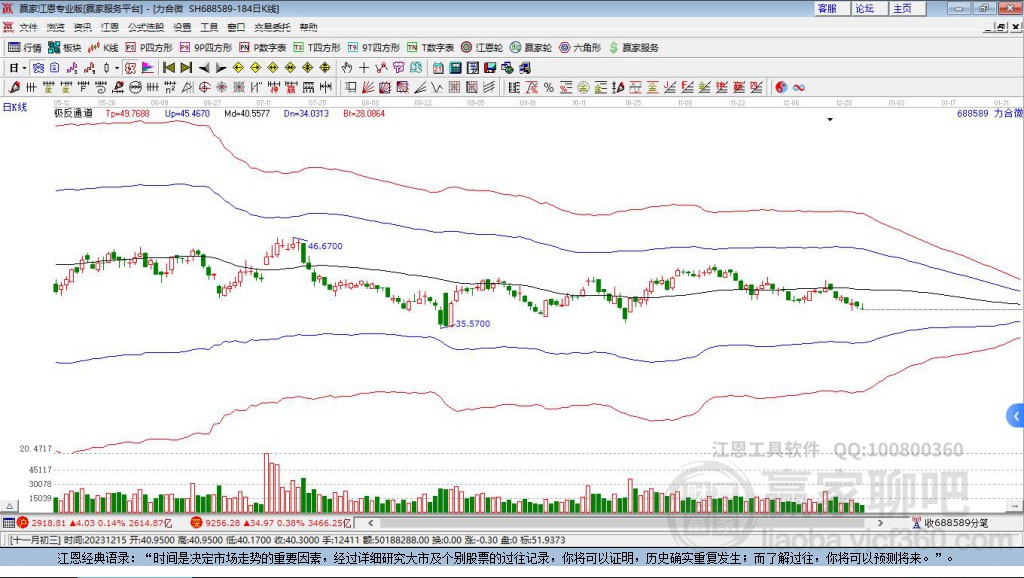Screen dimensions: 1024x578
Task: Open the T数字表 tool
Action: [430, 48]
